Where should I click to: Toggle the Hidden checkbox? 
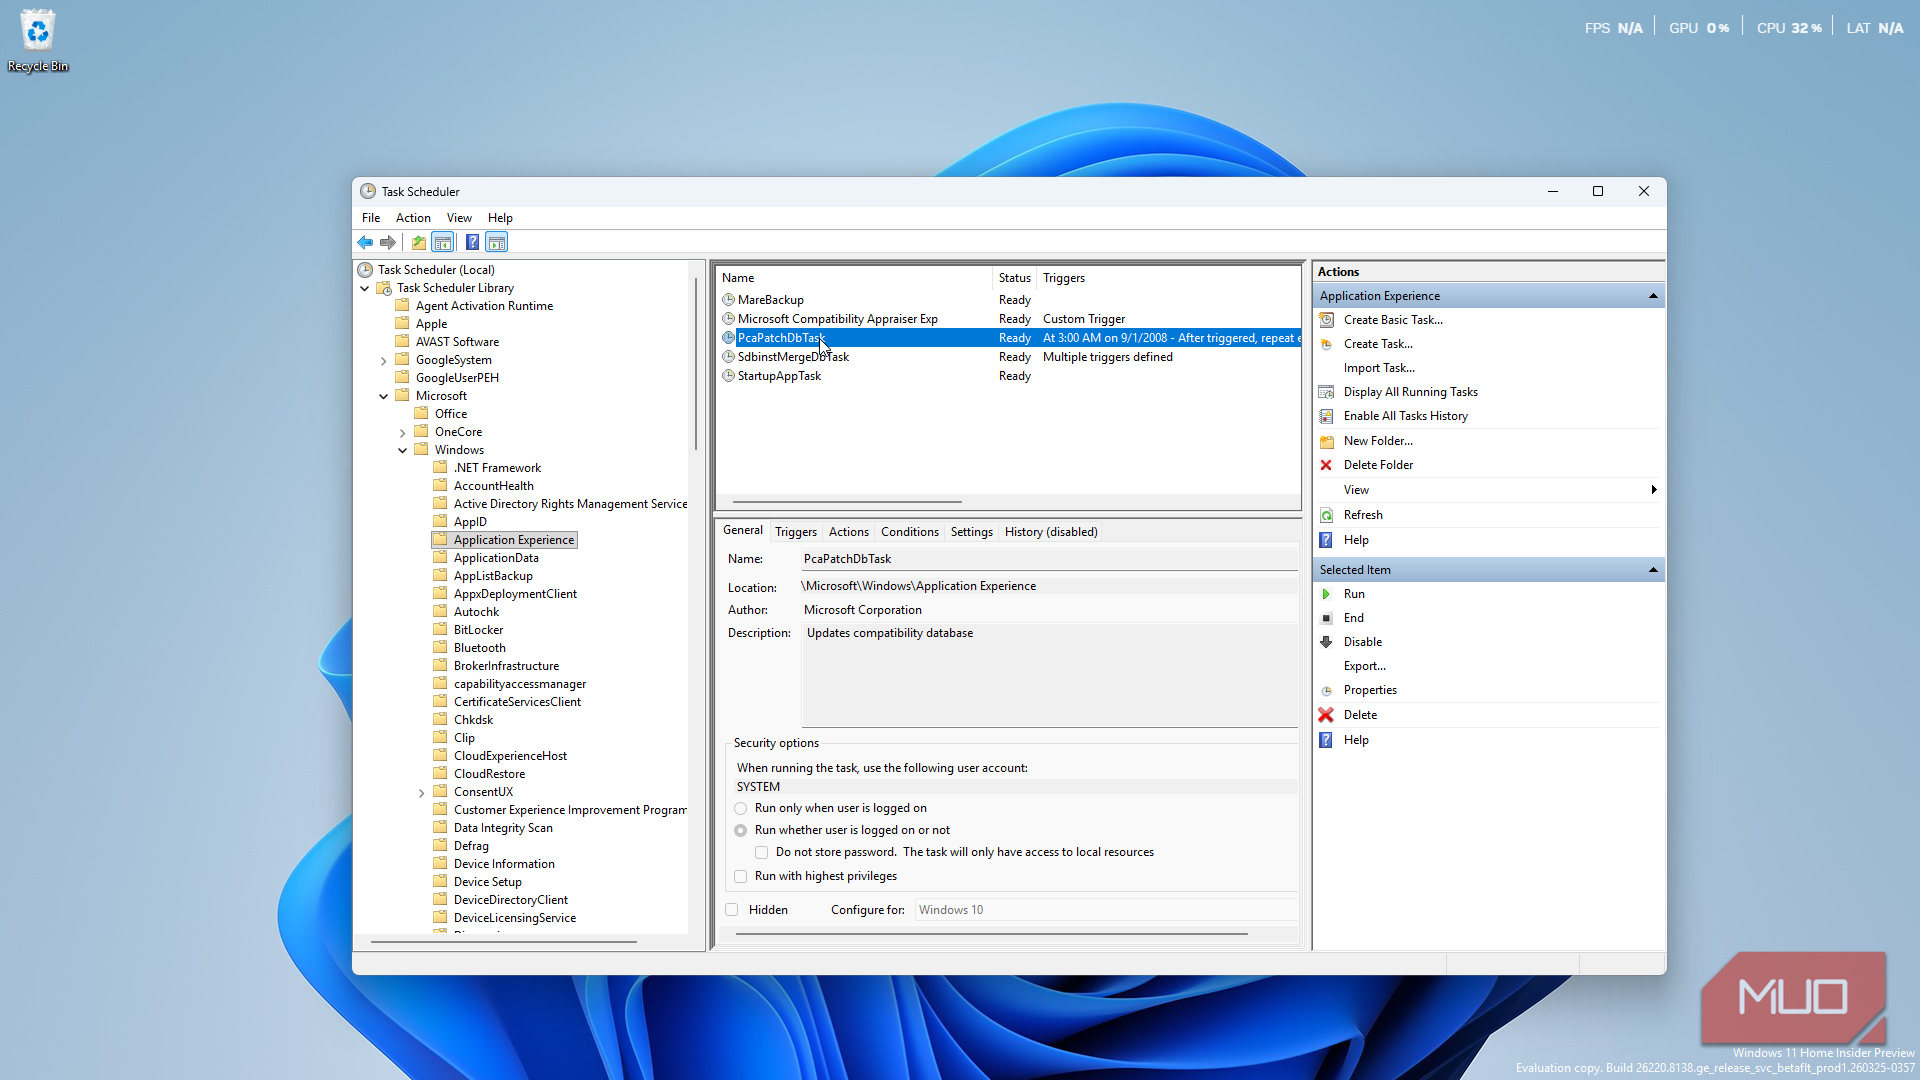(x=731, y=910)
